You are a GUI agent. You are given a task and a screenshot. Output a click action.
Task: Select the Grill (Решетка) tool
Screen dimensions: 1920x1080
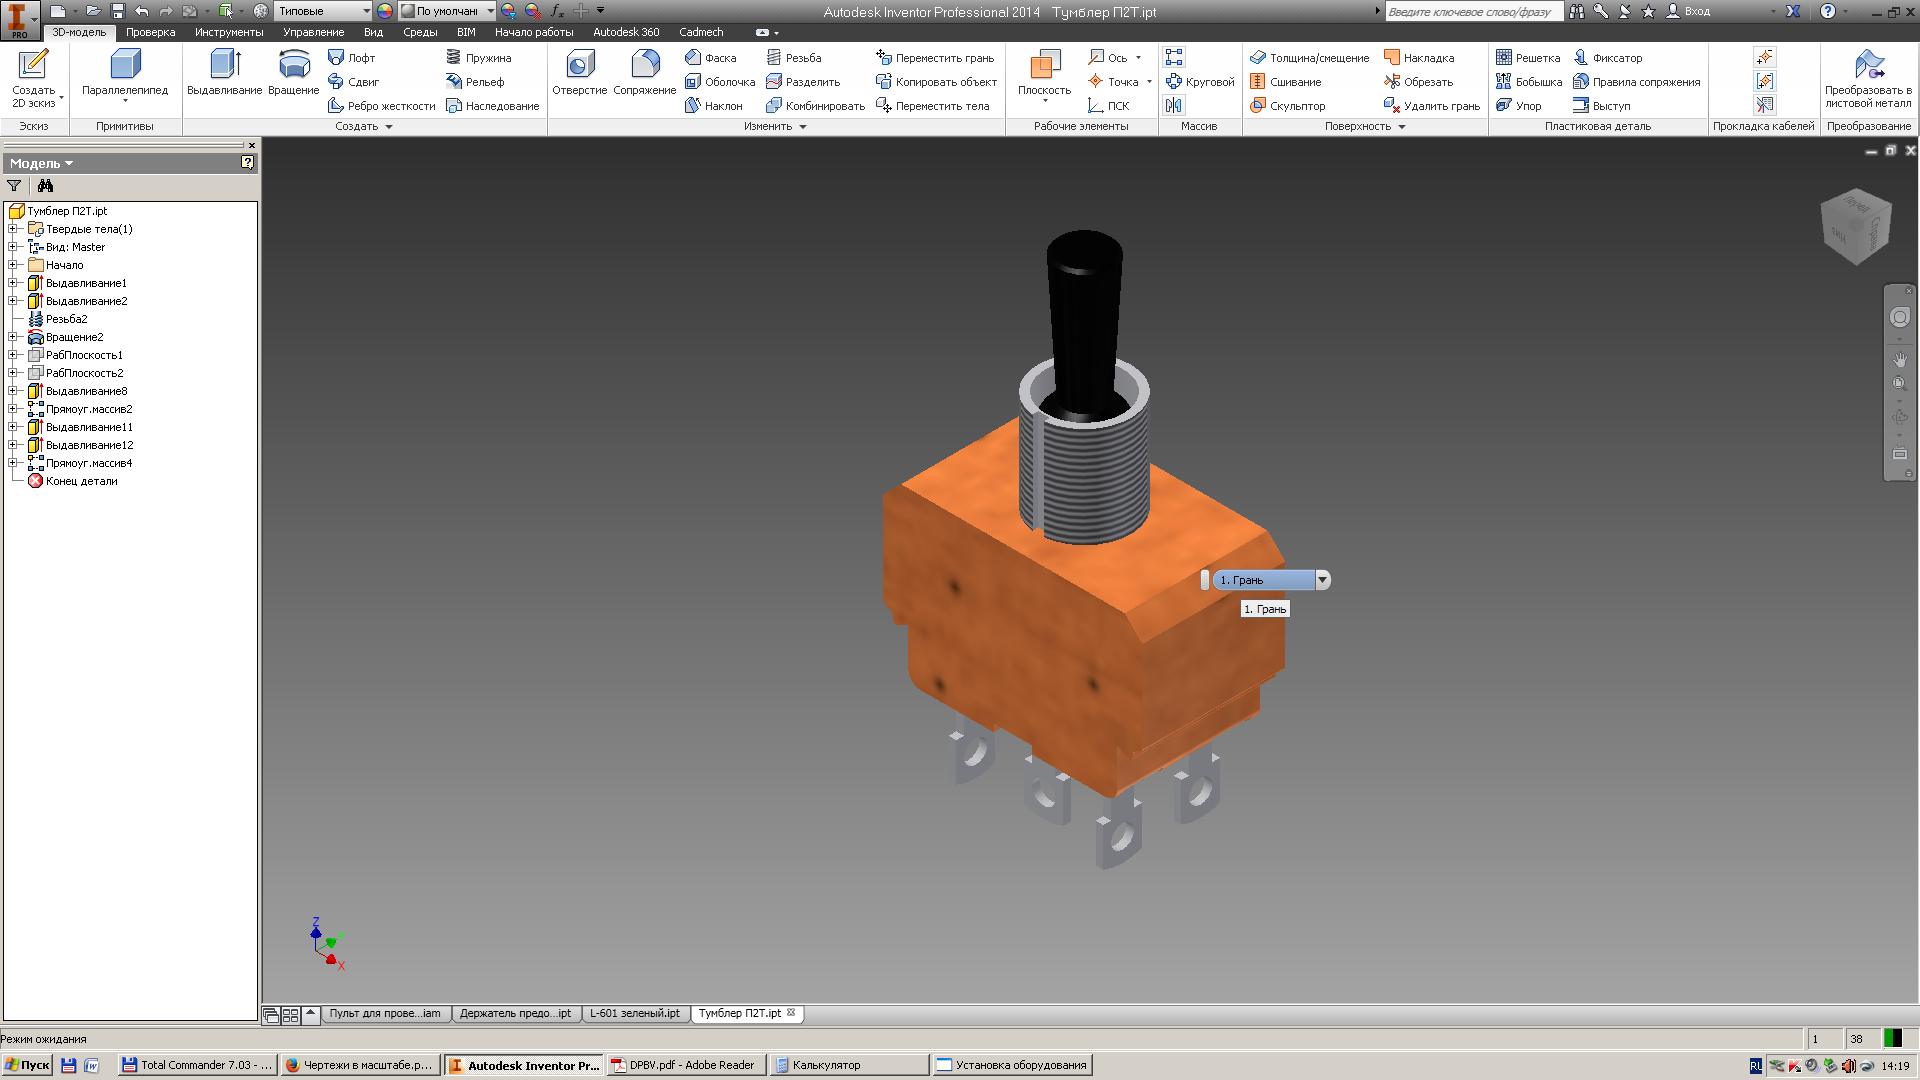coord(1527,58)
